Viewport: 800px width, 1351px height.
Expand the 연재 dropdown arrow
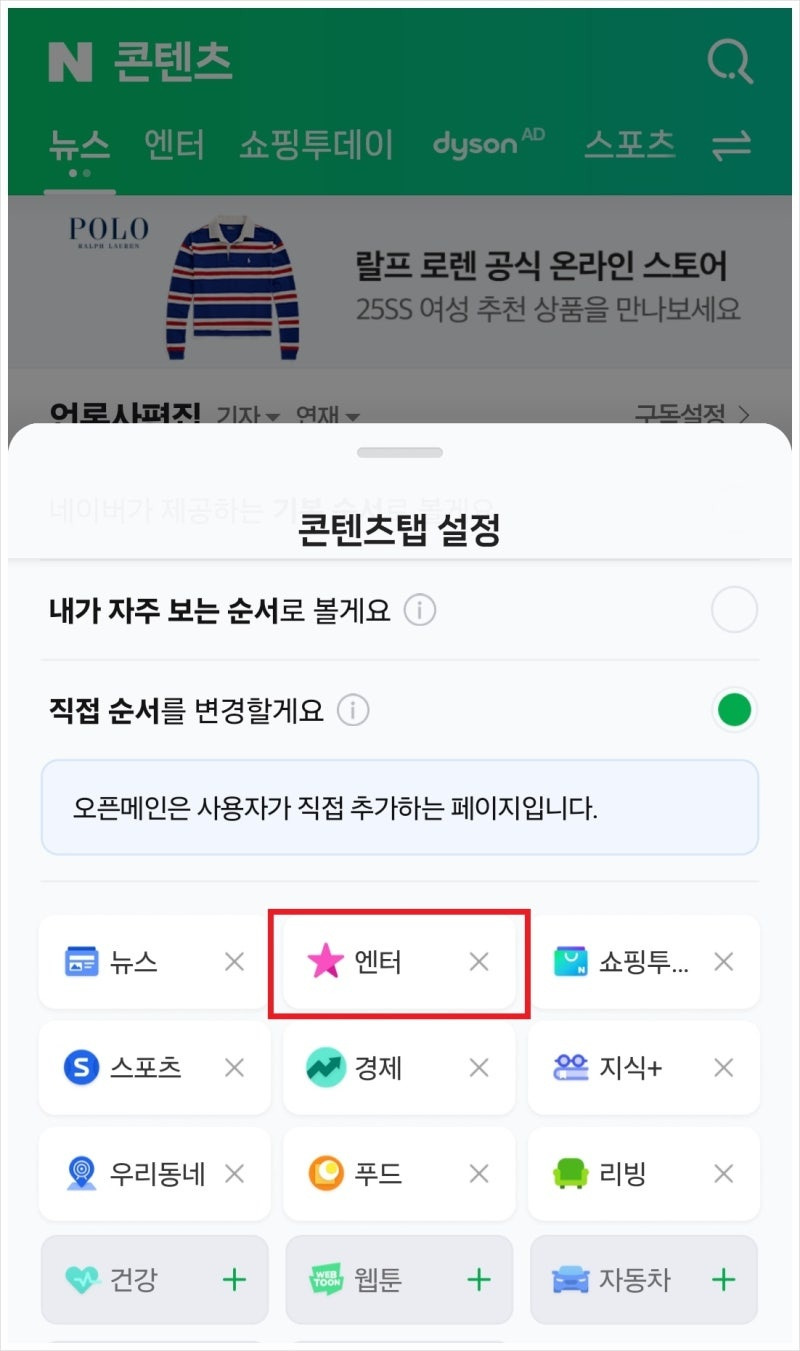[351, 415]
